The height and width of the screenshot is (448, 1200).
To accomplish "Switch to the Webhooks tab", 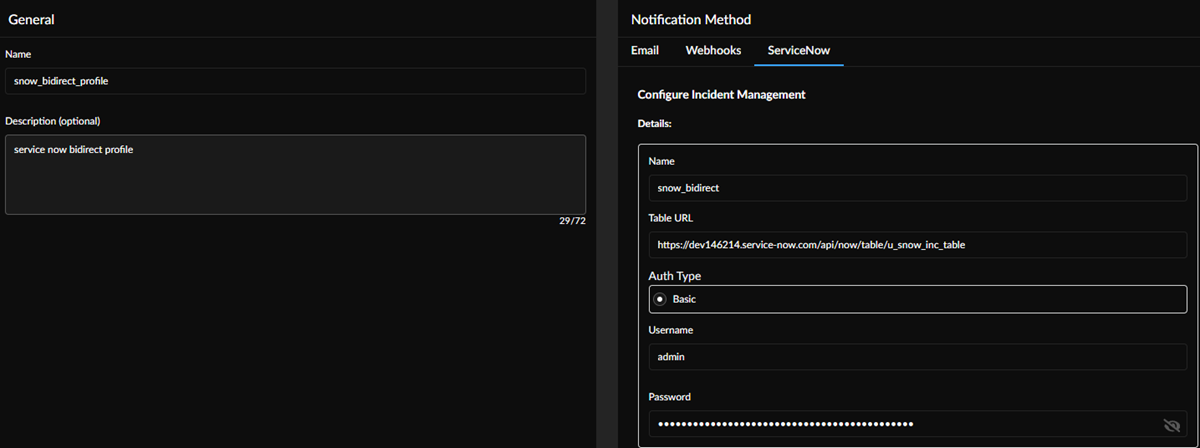I will pyautogui.click(x=712, y=50).
